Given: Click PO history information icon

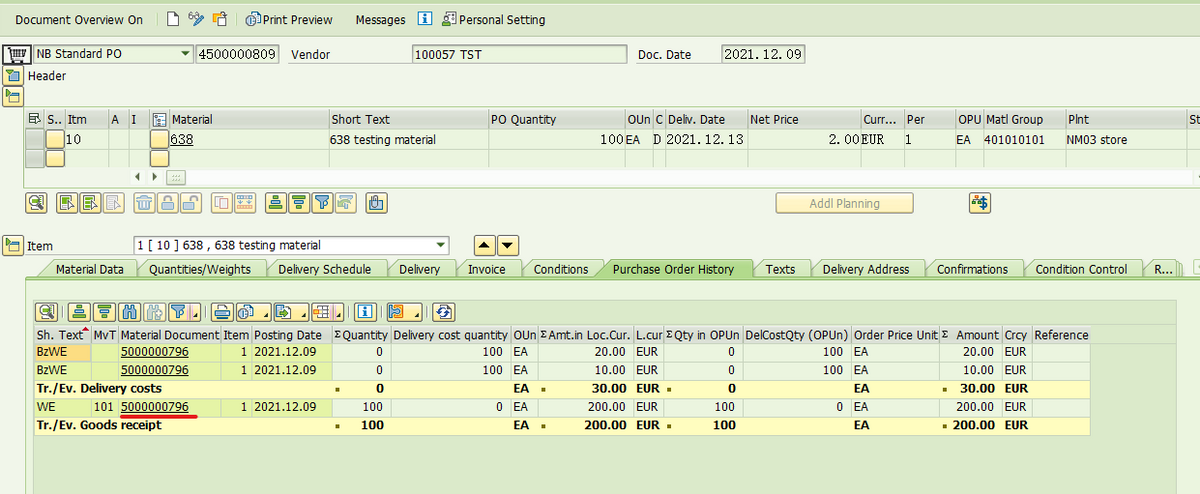Looking at the screenshot, I should pyautogui.click(x=367, y=311).
